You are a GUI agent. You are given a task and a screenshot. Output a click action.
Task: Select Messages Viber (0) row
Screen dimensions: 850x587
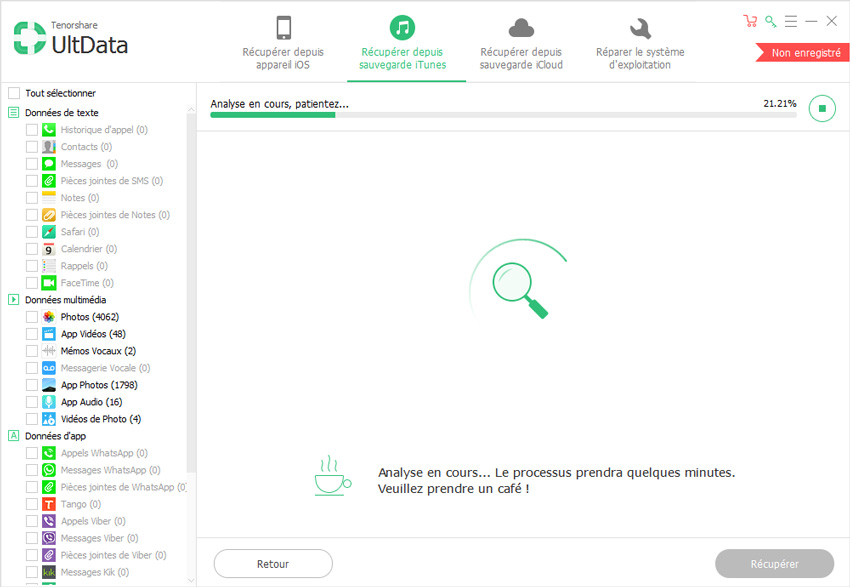82,538
